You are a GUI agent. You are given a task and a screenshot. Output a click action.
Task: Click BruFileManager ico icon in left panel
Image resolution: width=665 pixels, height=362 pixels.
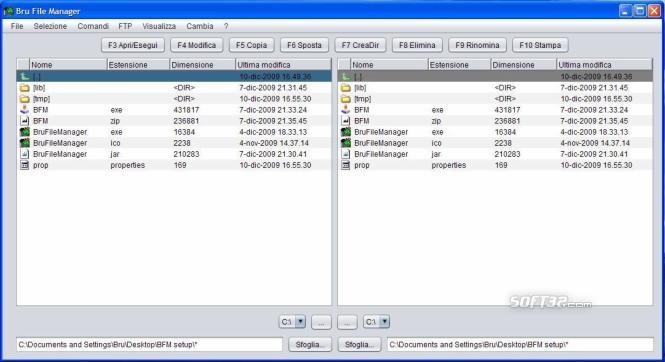[x=25, y=143]
